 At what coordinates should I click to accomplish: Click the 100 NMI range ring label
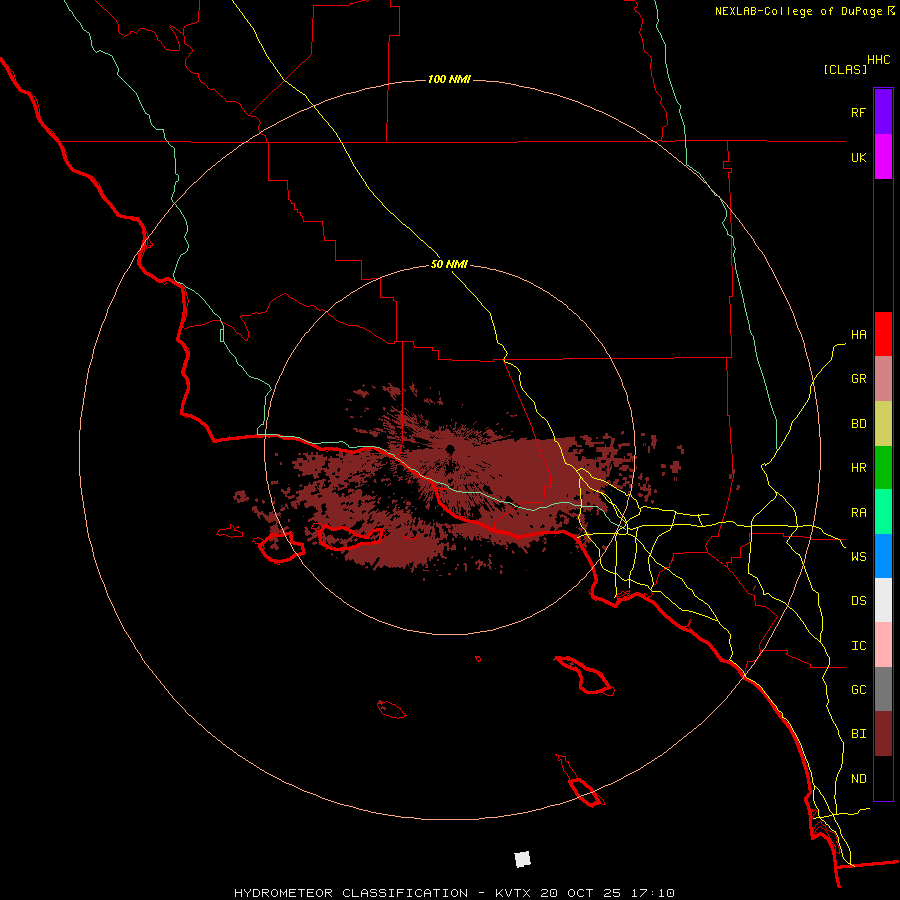[449, 79]
